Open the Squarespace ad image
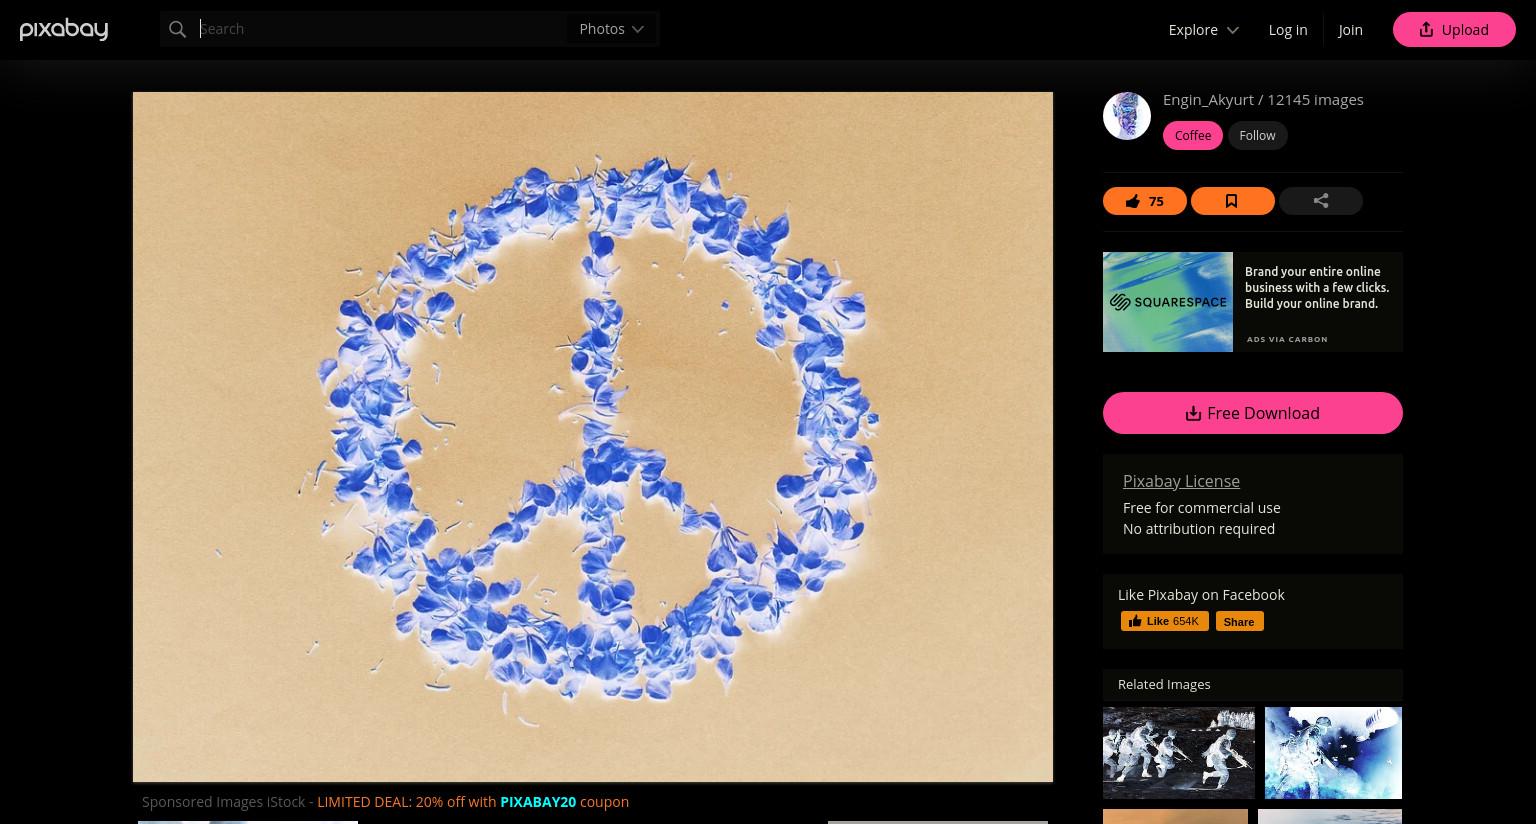Viewport: 1536px width, 824px height. [1168, 302]
